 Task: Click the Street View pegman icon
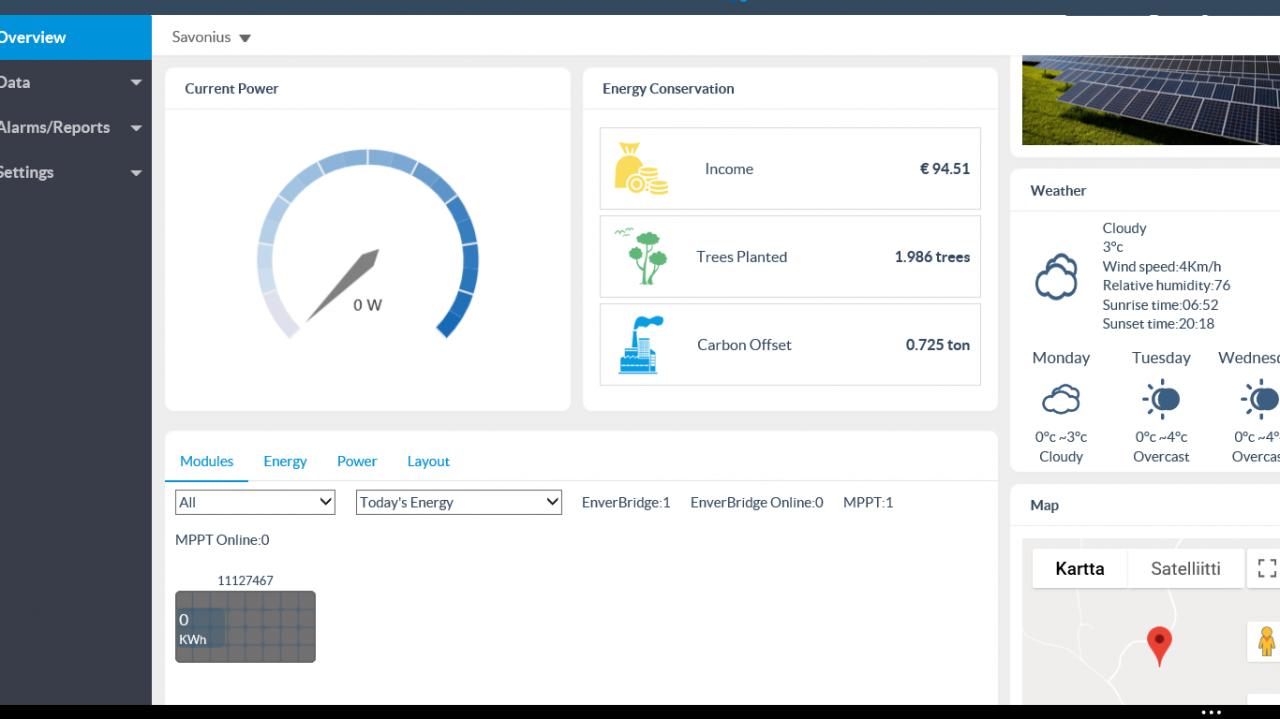1266,641
